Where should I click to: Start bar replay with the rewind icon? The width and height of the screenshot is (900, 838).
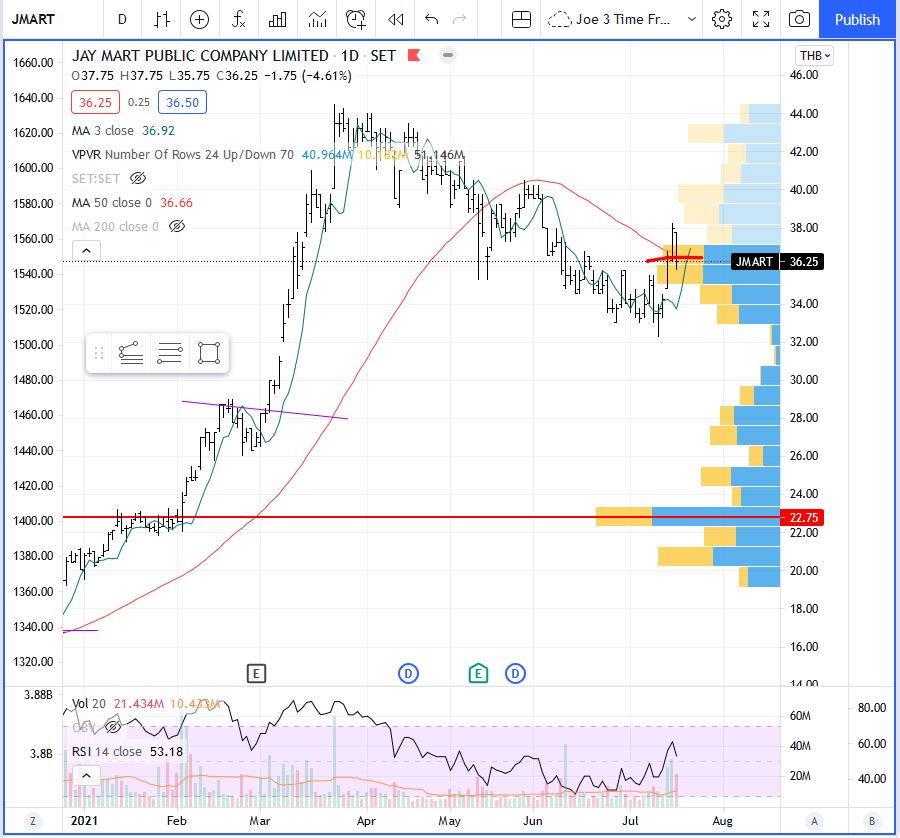[x=395, y=20]
